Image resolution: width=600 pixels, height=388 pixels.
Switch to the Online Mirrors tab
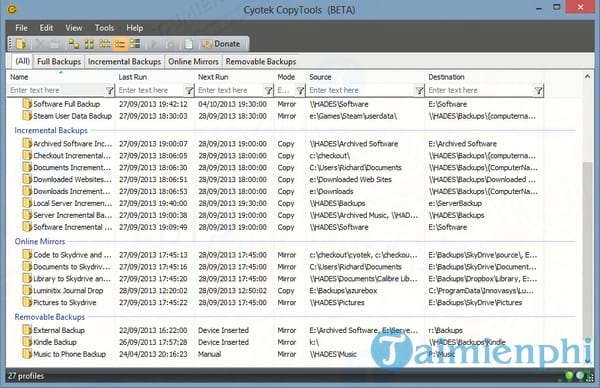coord(193,62)
